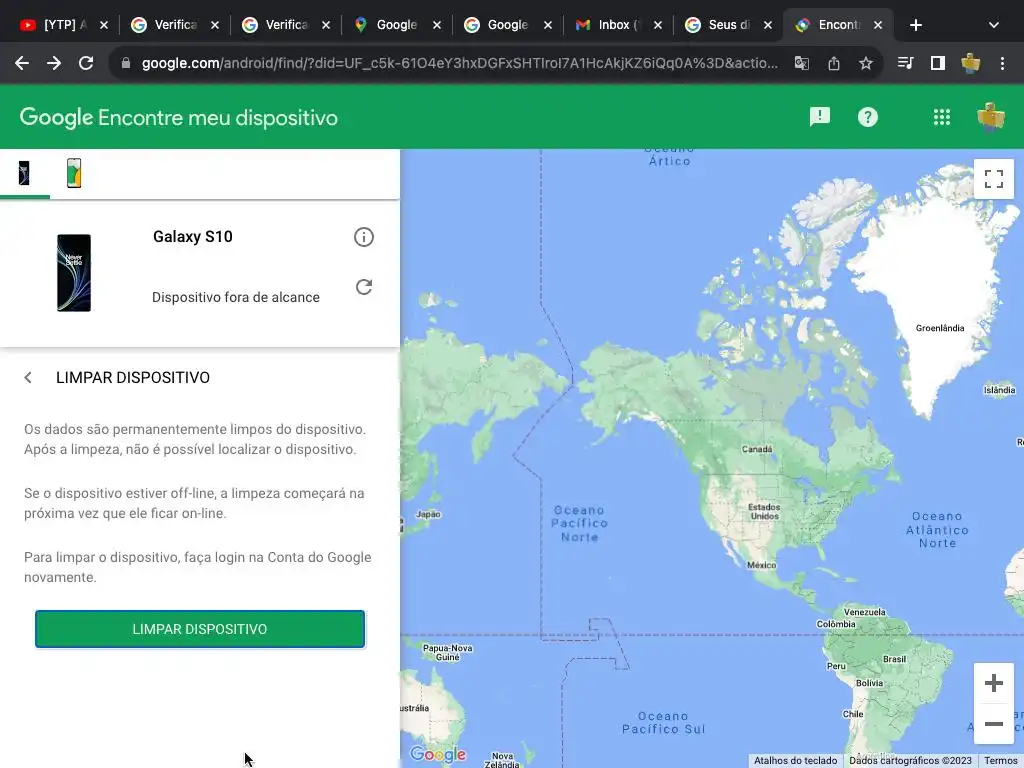Screen dimensions: 1024x768
Task: Go forward in browser history
Action: (x=54, y=63)
